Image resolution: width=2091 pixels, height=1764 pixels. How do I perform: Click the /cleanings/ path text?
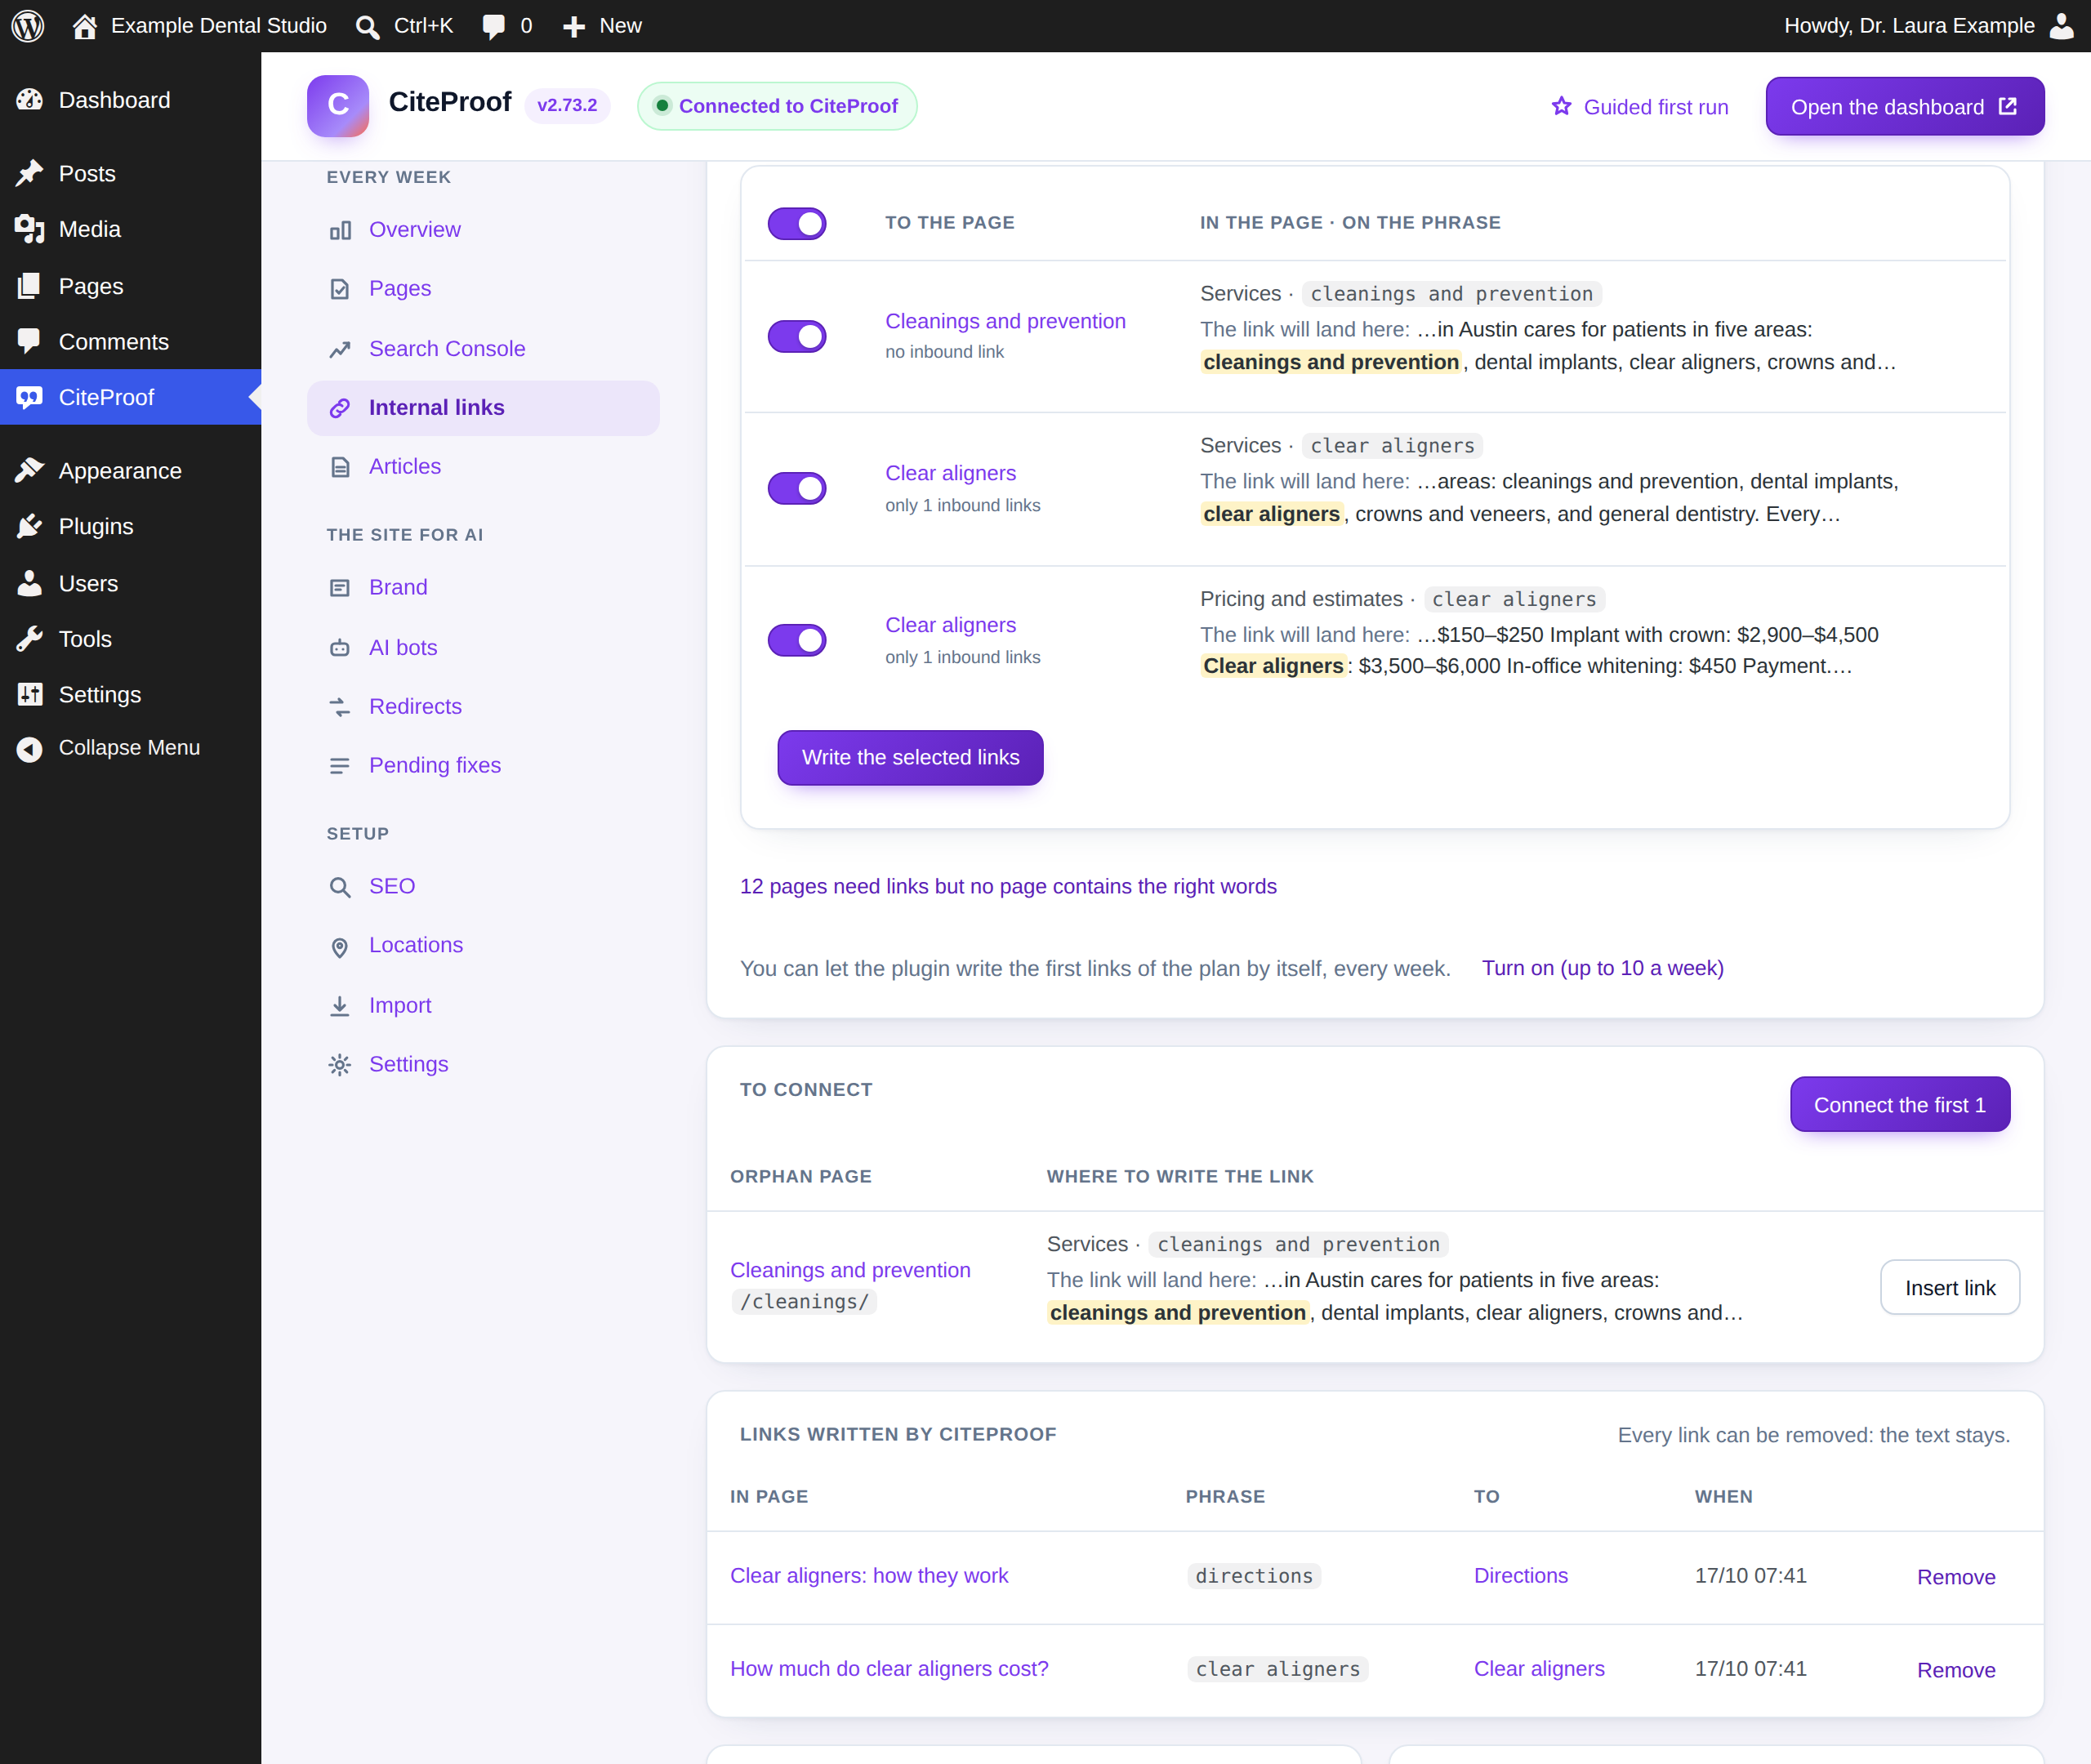pyautogui.click(x=805, y=1302)
